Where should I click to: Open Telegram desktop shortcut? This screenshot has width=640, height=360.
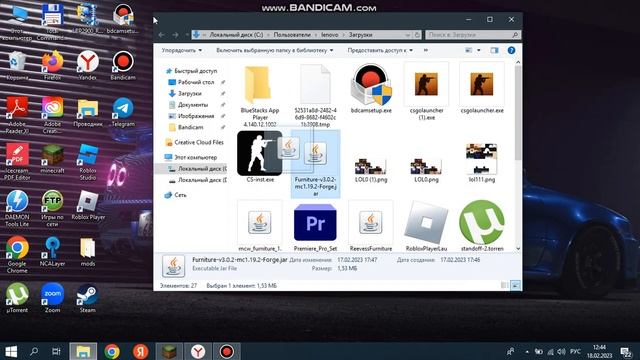(x=123, y=112)
